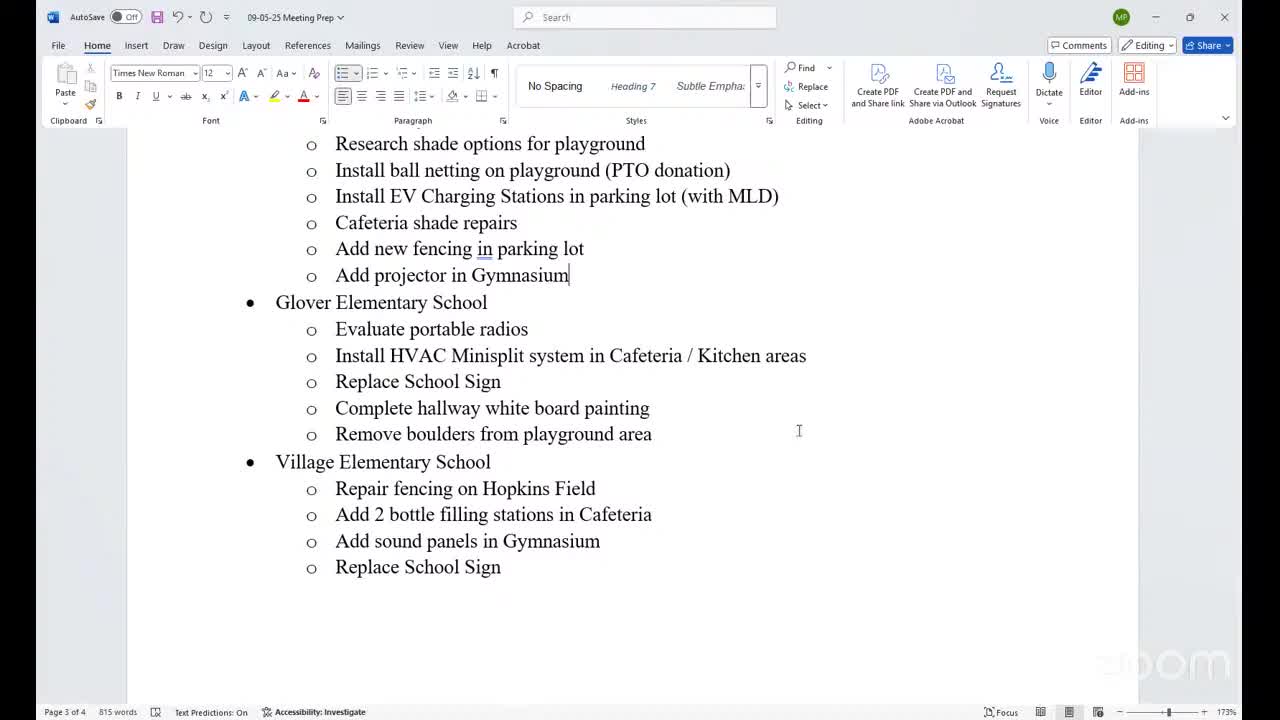This screenshot has height=720, width=1280.
Task: Click Replace in Editing group
Action: point(806,87)
